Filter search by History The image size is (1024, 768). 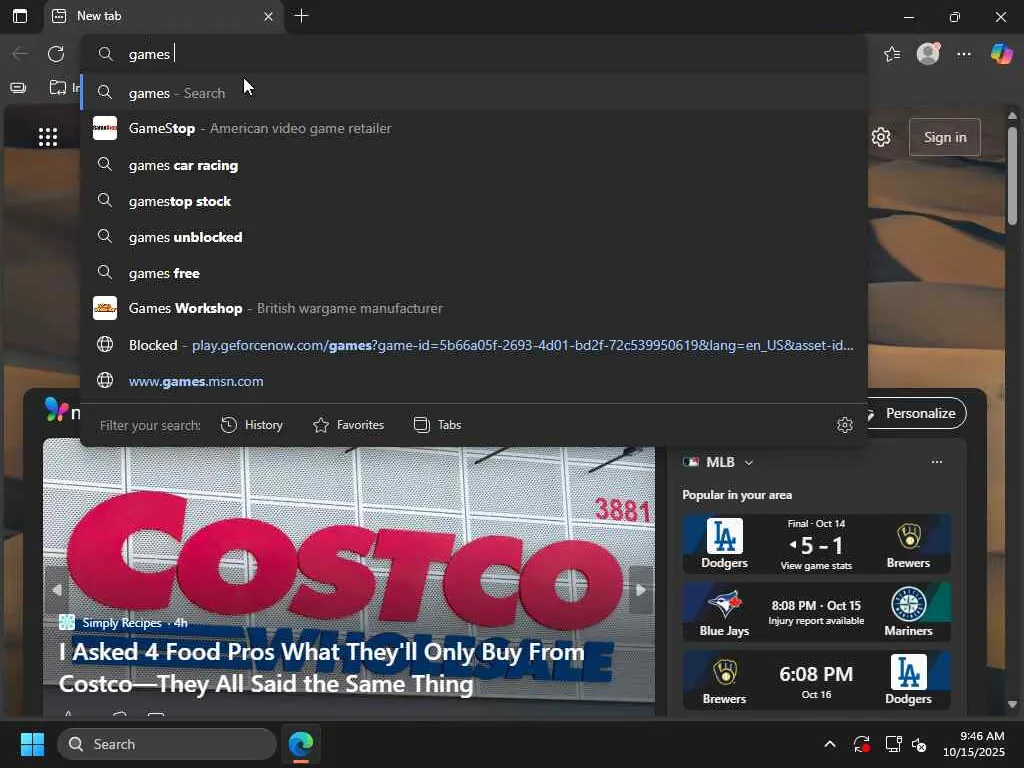(x=251, y=425)
